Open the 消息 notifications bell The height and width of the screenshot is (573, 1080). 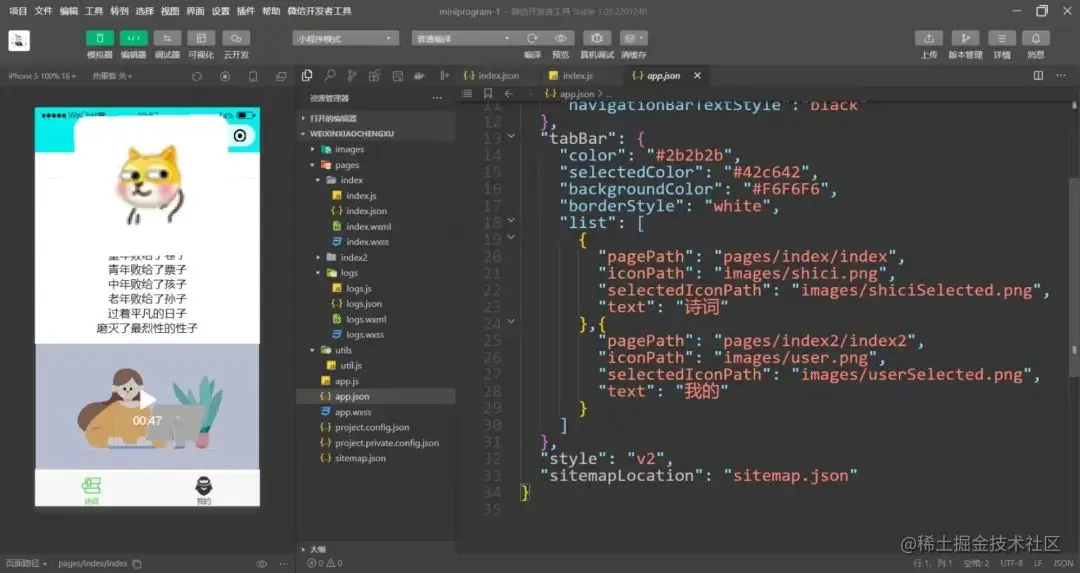pos(1035,39)
